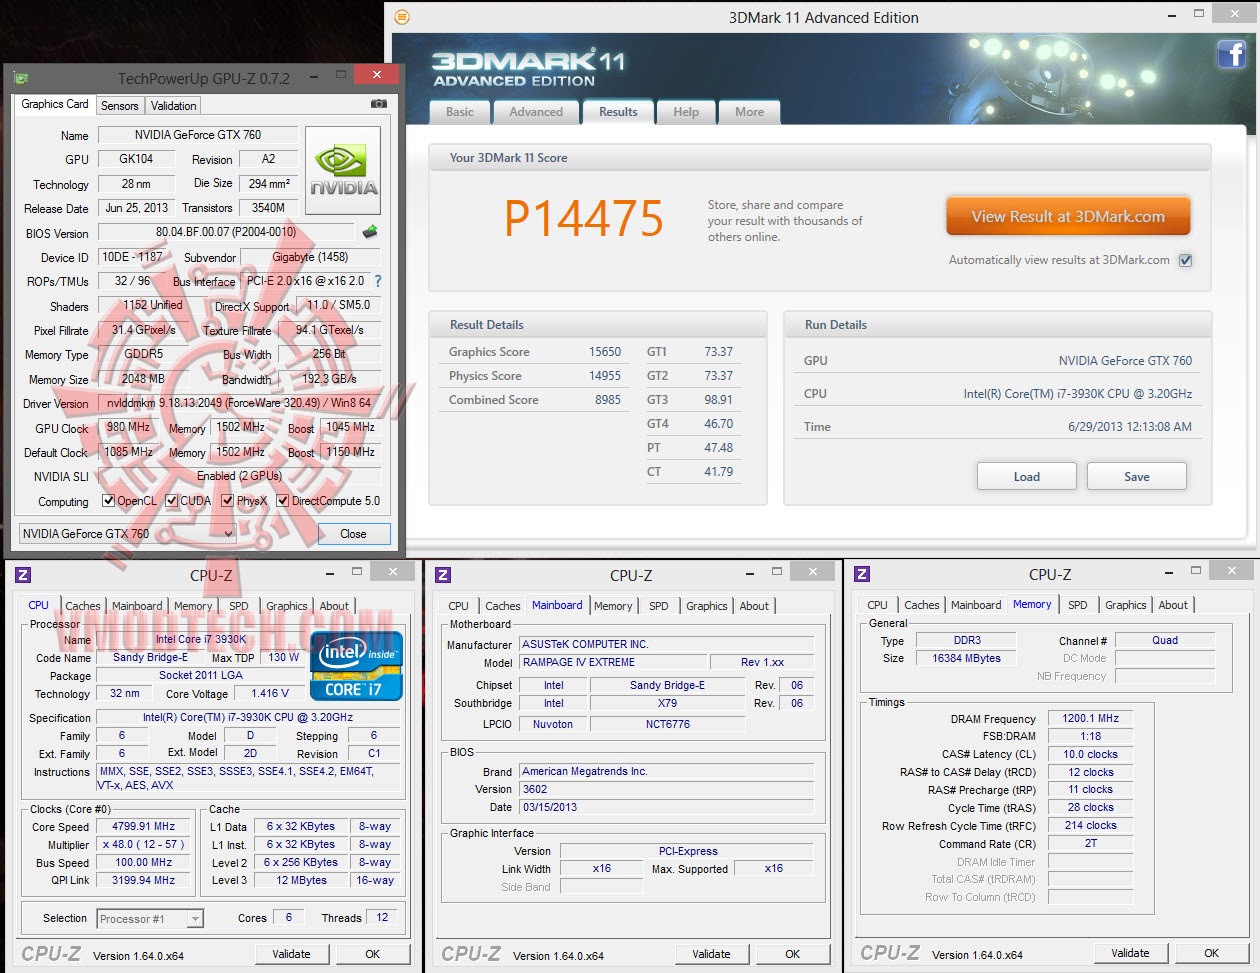Screen dimensions: 1260x973
Task: Open the Processor #1 selection dropdown
Action: pyautogui.click(x=150, y=919)
